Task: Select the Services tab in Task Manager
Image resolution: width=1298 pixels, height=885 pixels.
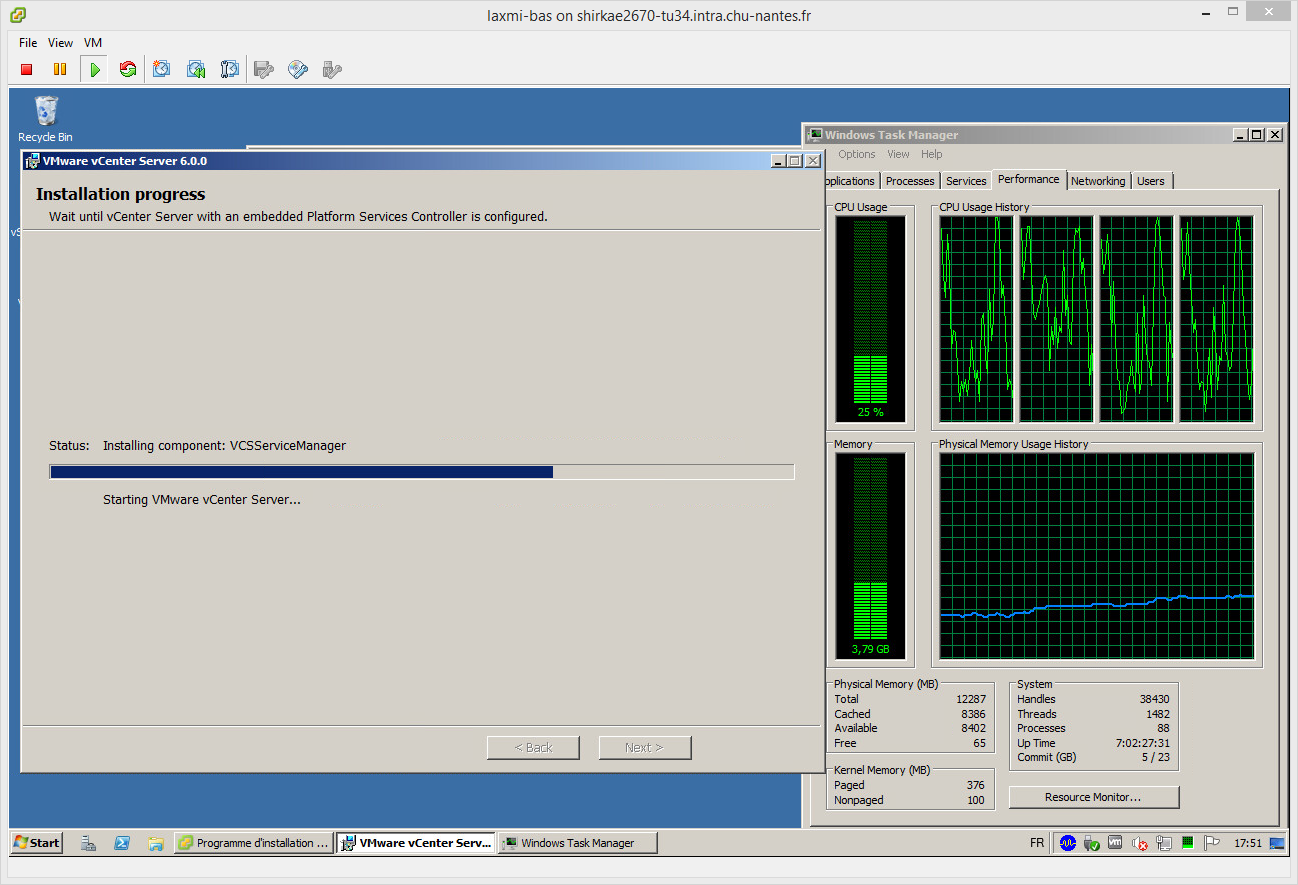Action: [x=965, y=181]
